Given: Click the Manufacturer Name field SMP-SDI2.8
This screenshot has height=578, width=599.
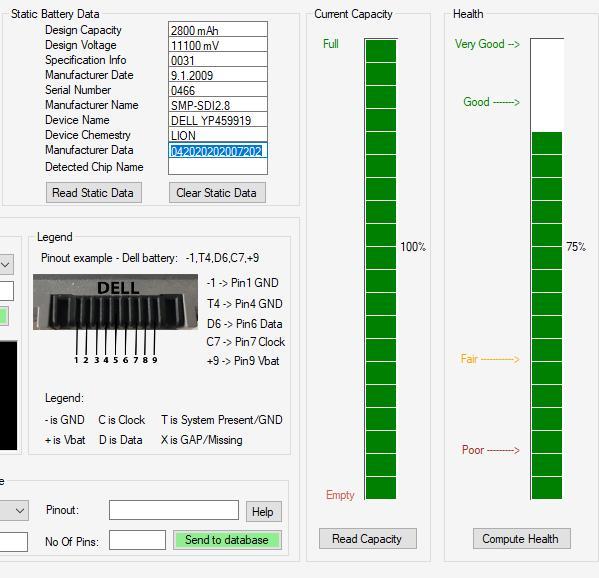Looking at the screenshot, I should [x=218, y=105].
